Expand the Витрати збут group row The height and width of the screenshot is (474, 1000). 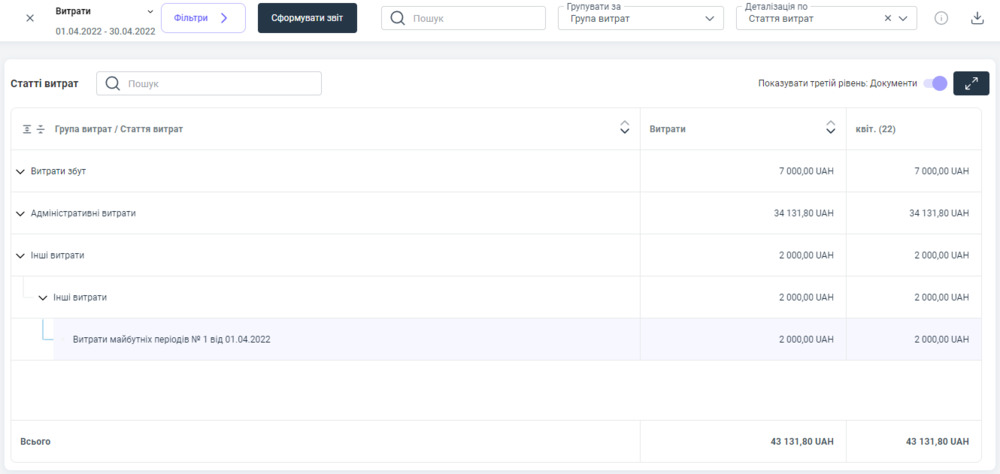(x=20, y=171)
